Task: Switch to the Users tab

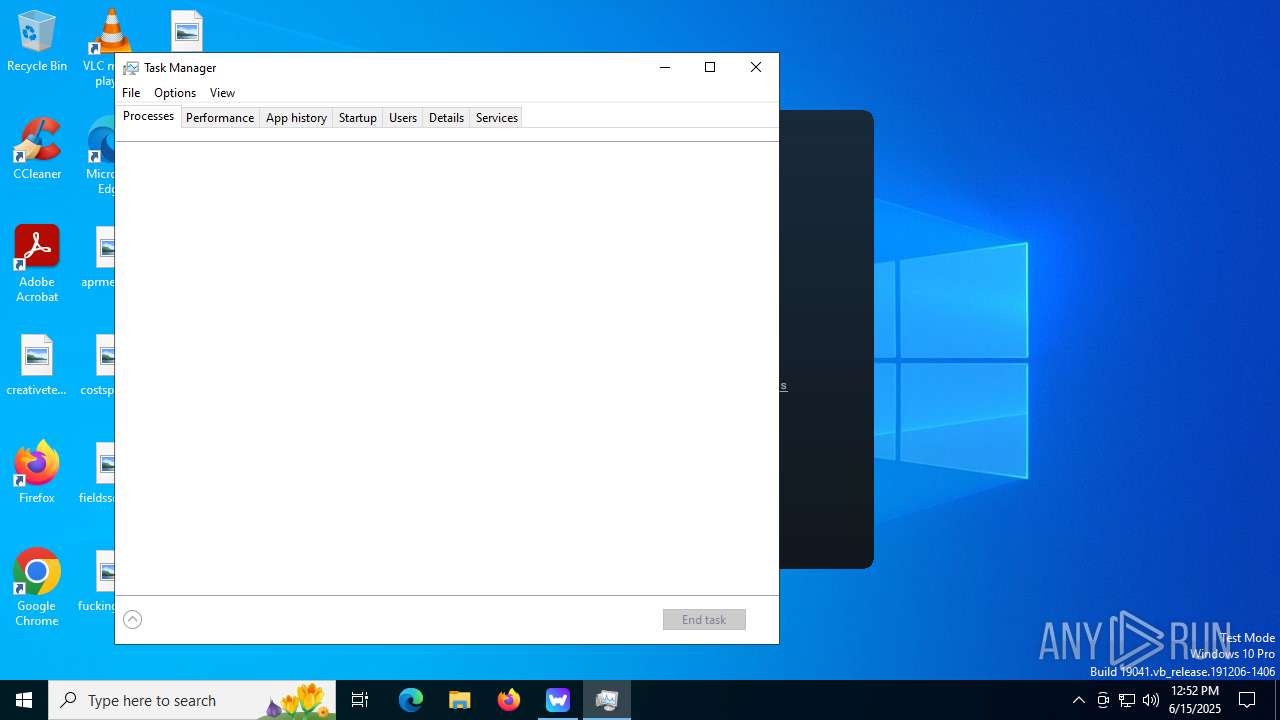Action: click(x=403, y=118)
